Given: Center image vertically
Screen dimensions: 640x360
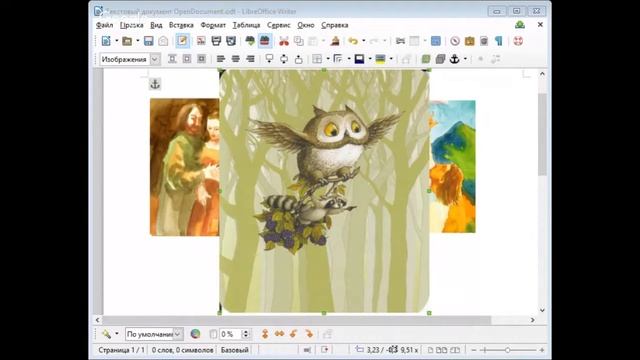Looking at the screenshot, I should pos(284,59).
